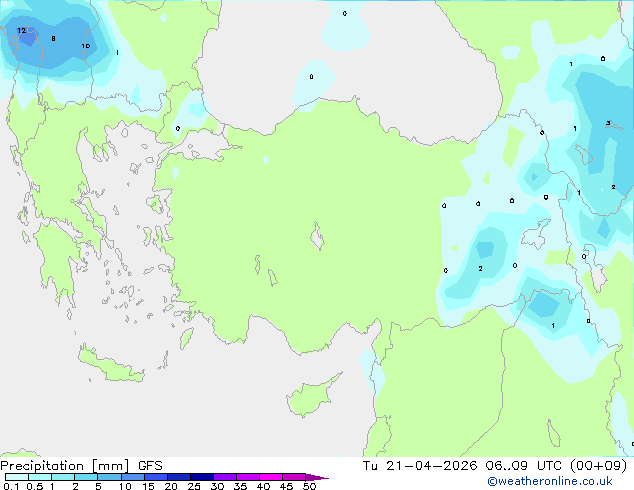Image resolution: width=634 pixels, height=490 pixels.
Task: Click the 40–45 mm magenta legend swatch
Action: pyautogui.click(x=271, y=477)
